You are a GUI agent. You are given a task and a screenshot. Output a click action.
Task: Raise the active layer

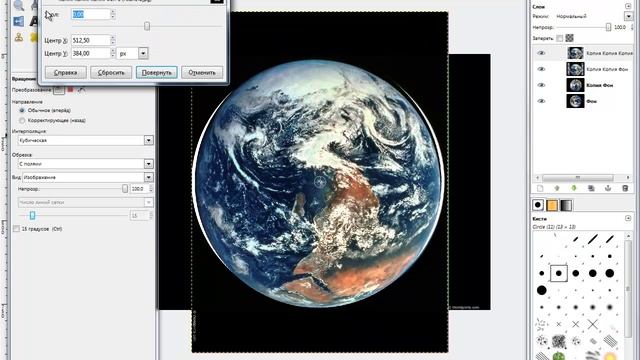click(557, 188)
